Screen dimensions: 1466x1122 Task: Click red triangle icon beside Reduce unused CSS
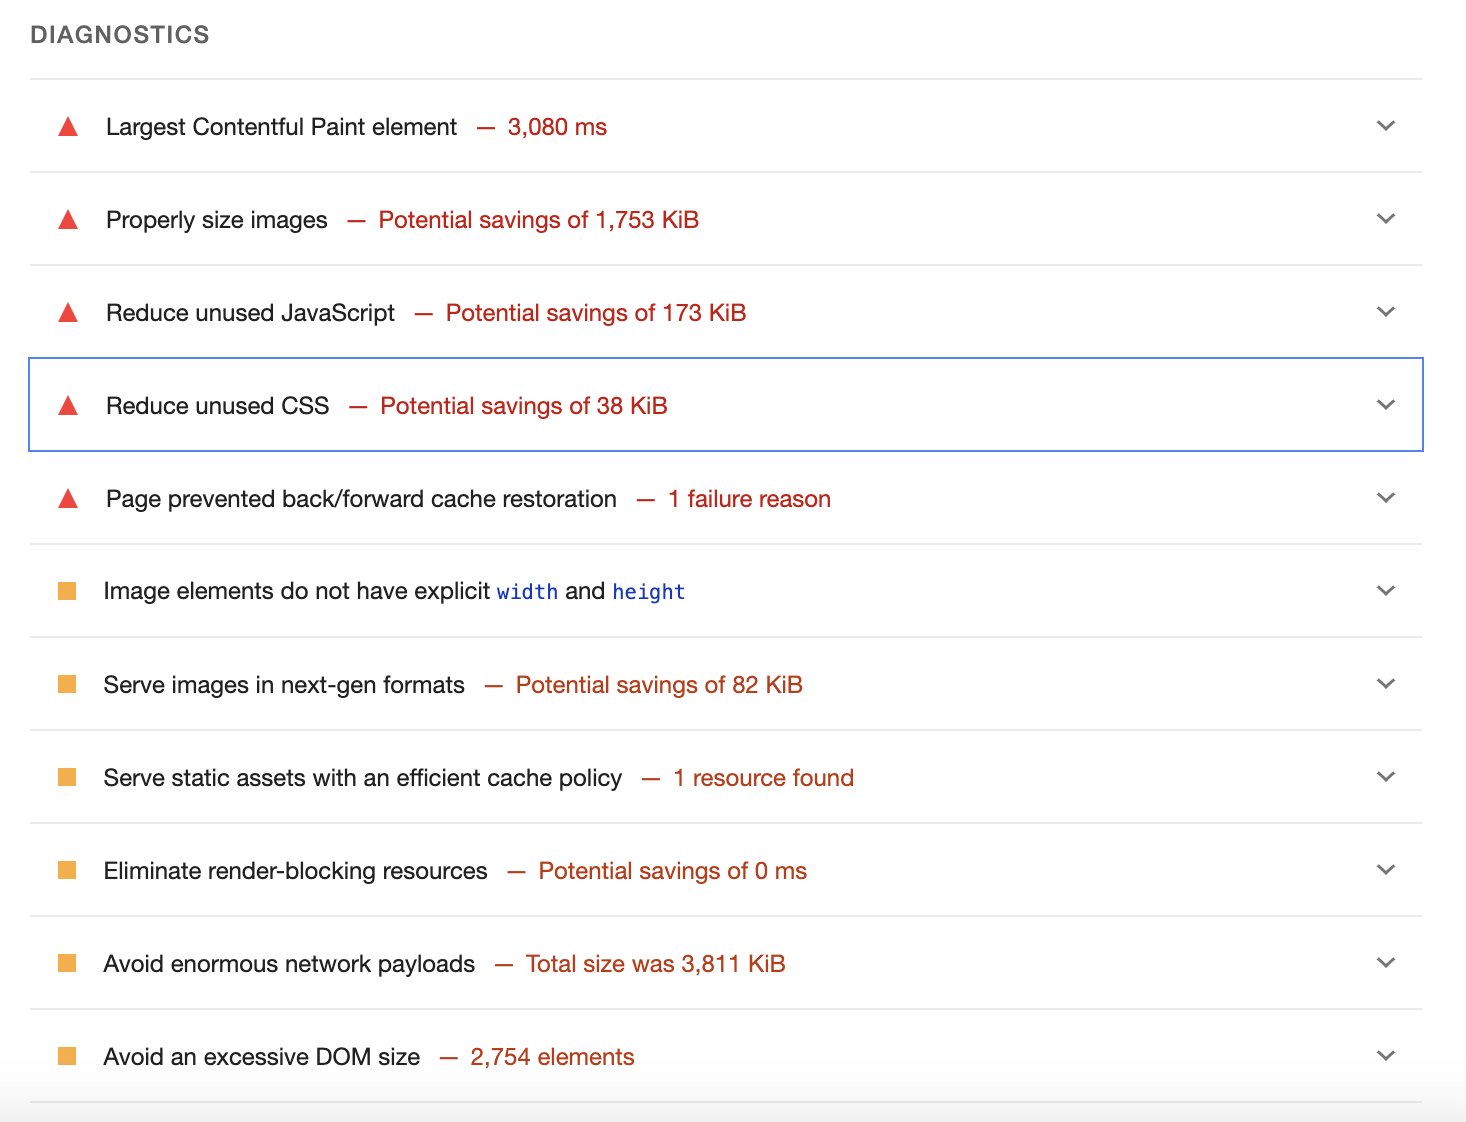click(x=68, y=406)
